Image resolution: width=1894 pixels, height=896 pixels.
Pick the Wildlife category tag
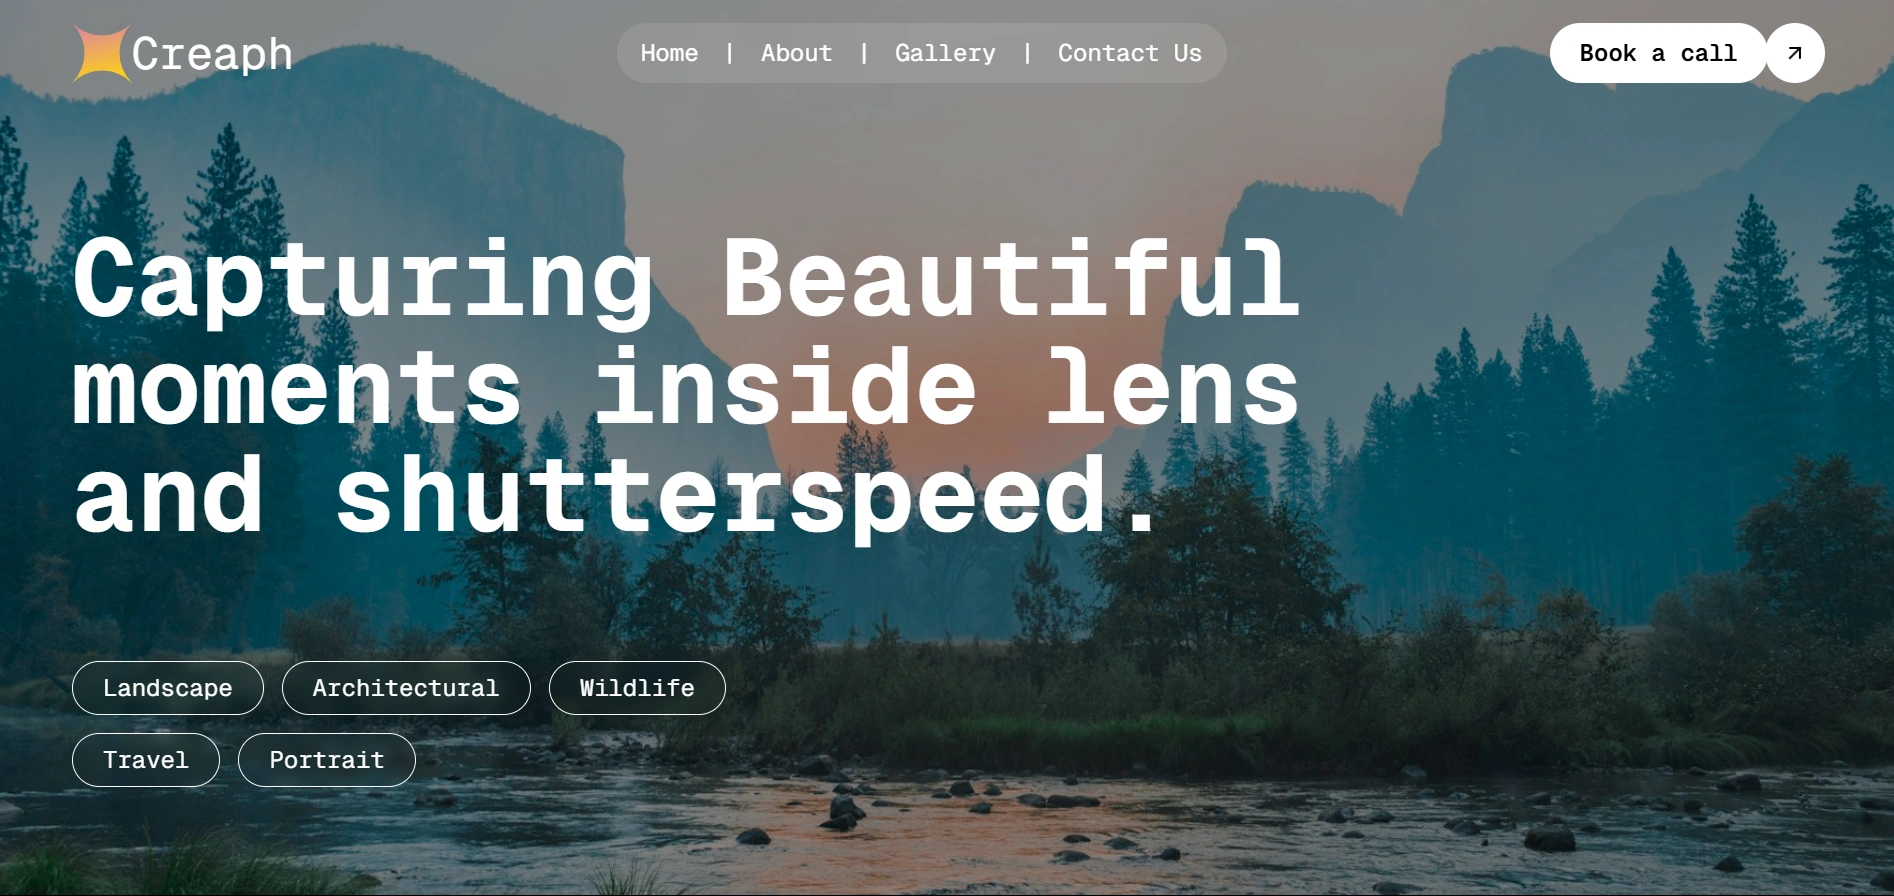coord(637,688)
